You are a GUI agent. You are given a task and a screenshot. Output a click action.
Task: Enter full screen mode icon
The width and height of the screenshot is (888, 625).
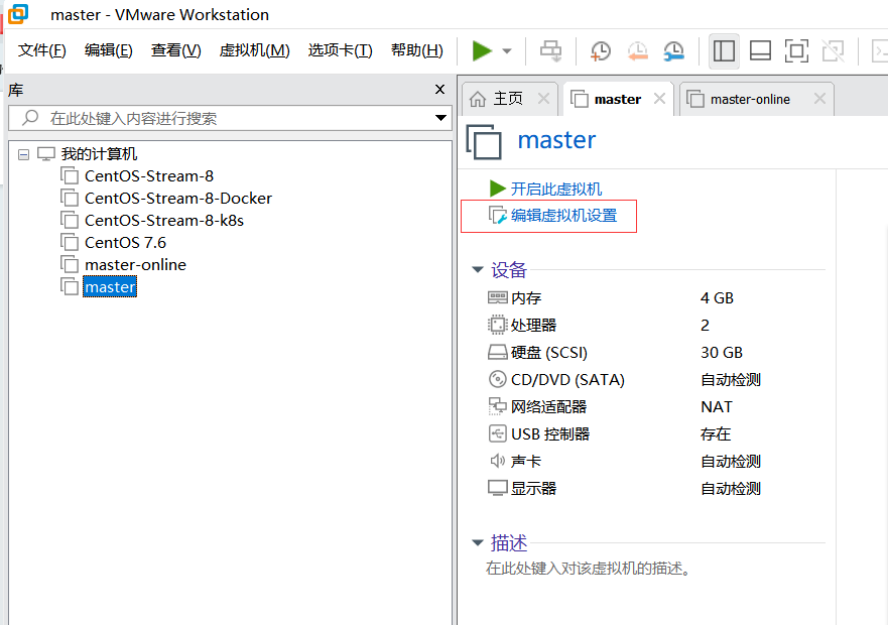tap(796, 51)
